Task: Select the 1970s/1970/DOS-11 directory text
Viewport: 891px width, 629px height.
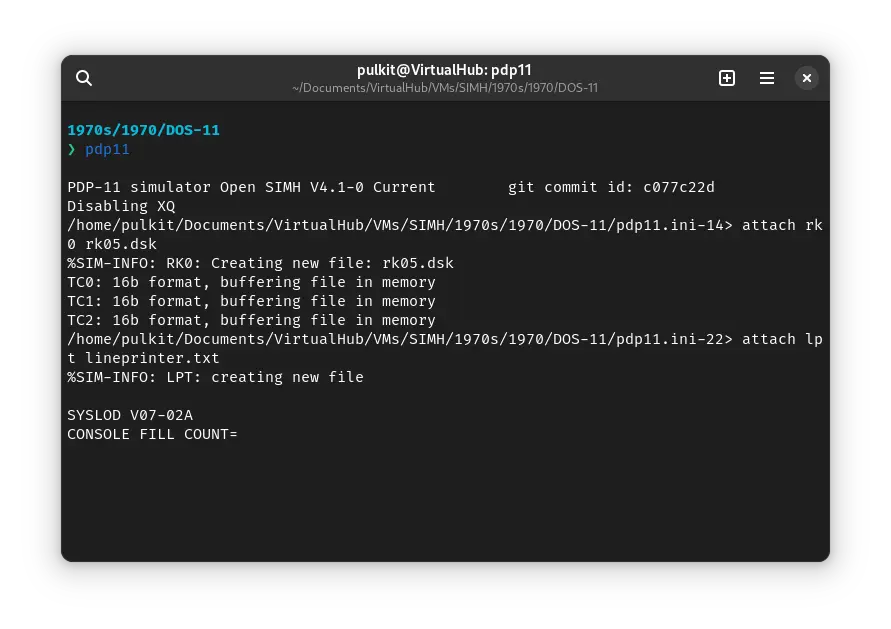Action: 143,130
